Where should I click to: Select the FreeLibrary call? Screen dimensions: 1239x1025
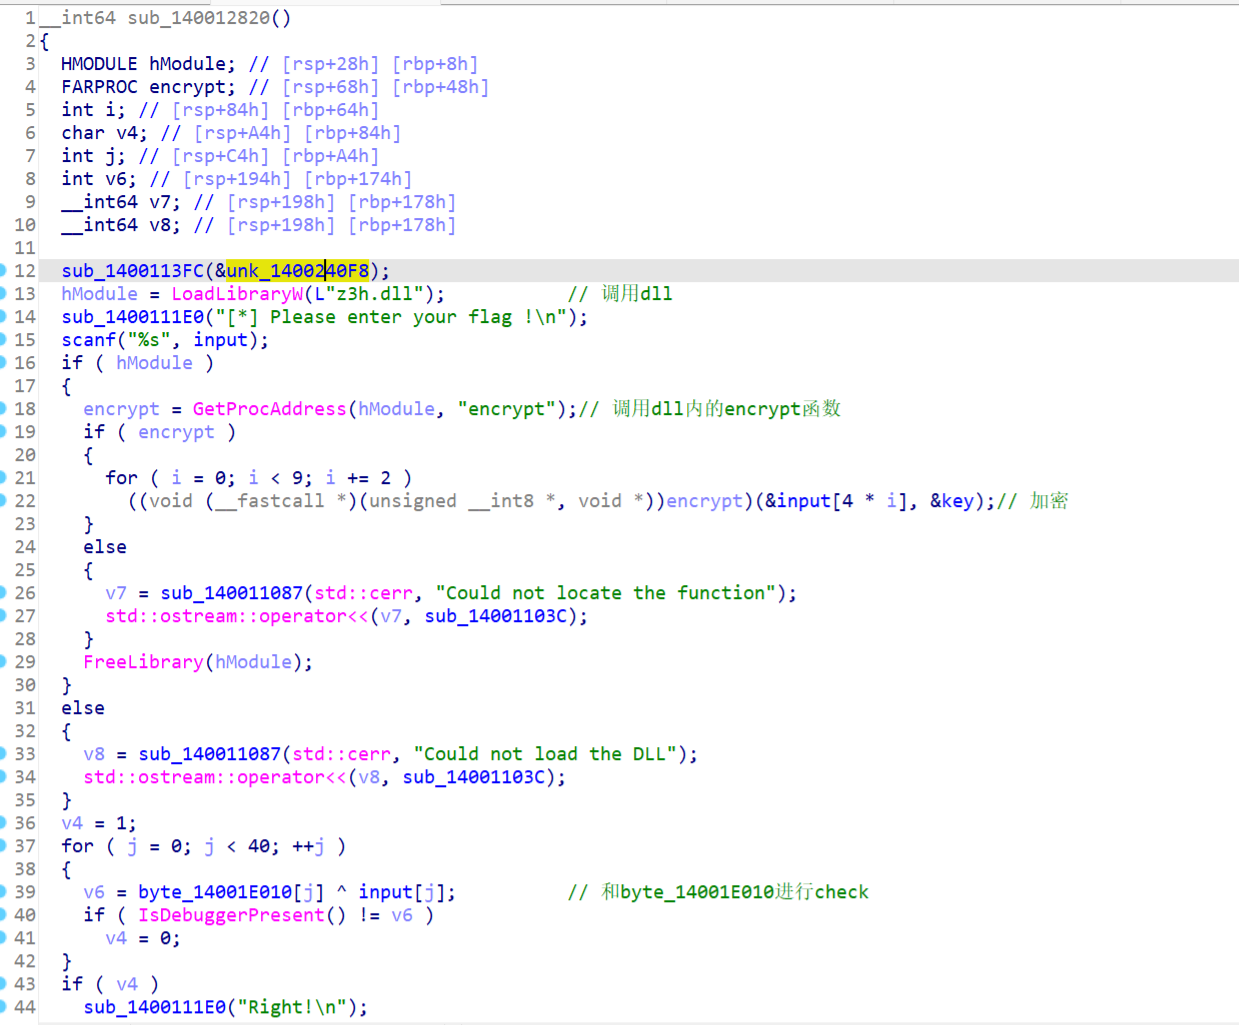(143, 662)
